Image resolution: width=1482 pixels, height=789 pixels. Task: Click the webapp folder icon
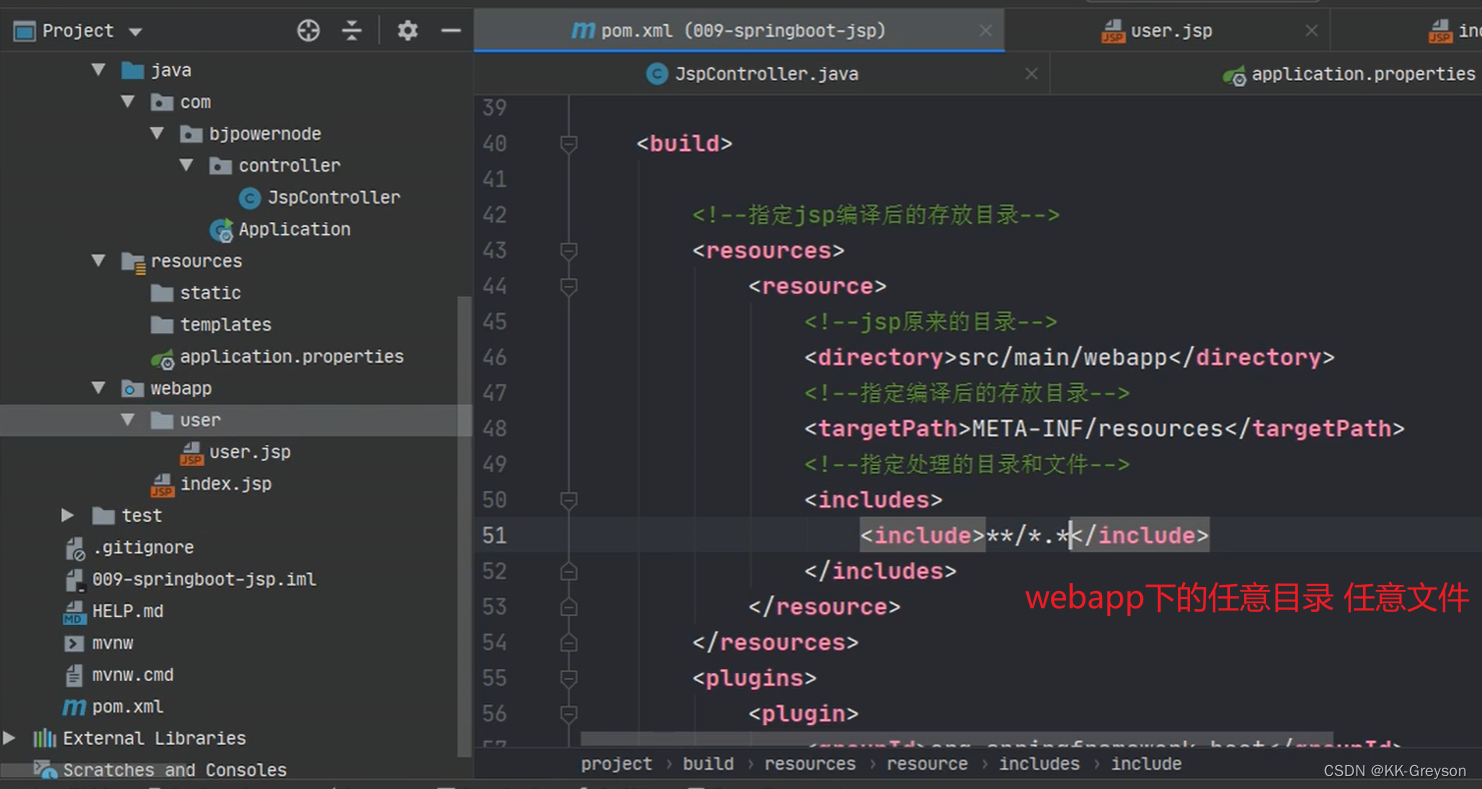[132, 388]
